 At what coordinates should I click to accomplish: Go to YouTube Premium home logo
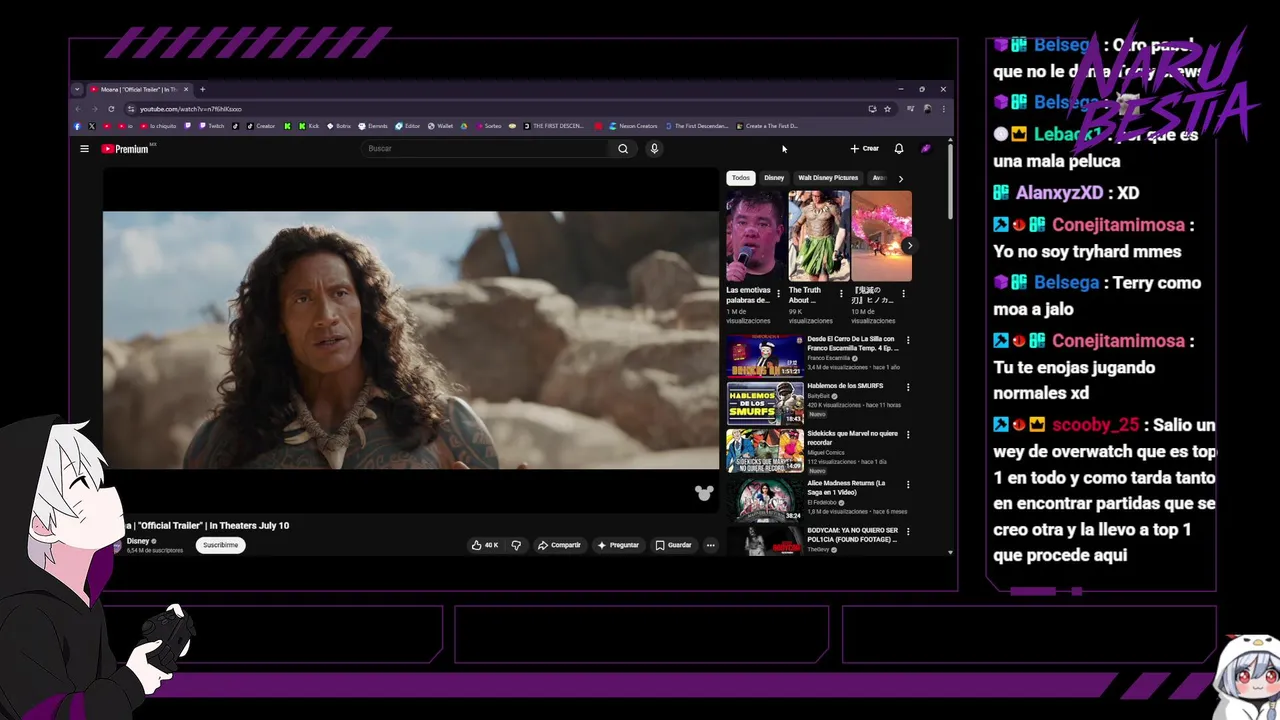(x=125, y=149)
